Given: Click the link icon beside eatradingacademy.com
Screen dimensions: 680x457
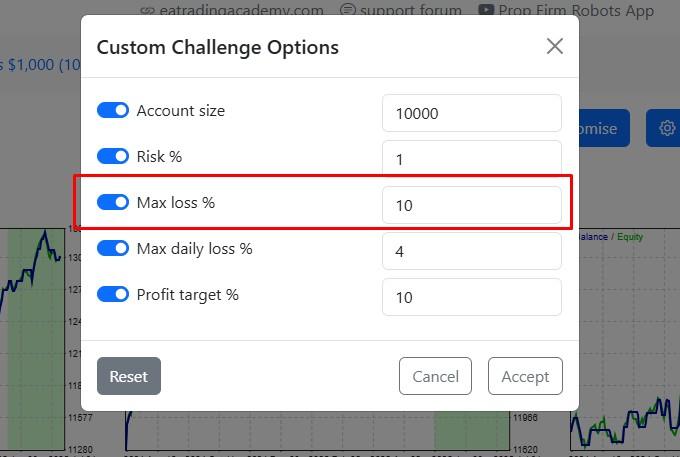Looking at the screenshot, I should tap(147, 11).
